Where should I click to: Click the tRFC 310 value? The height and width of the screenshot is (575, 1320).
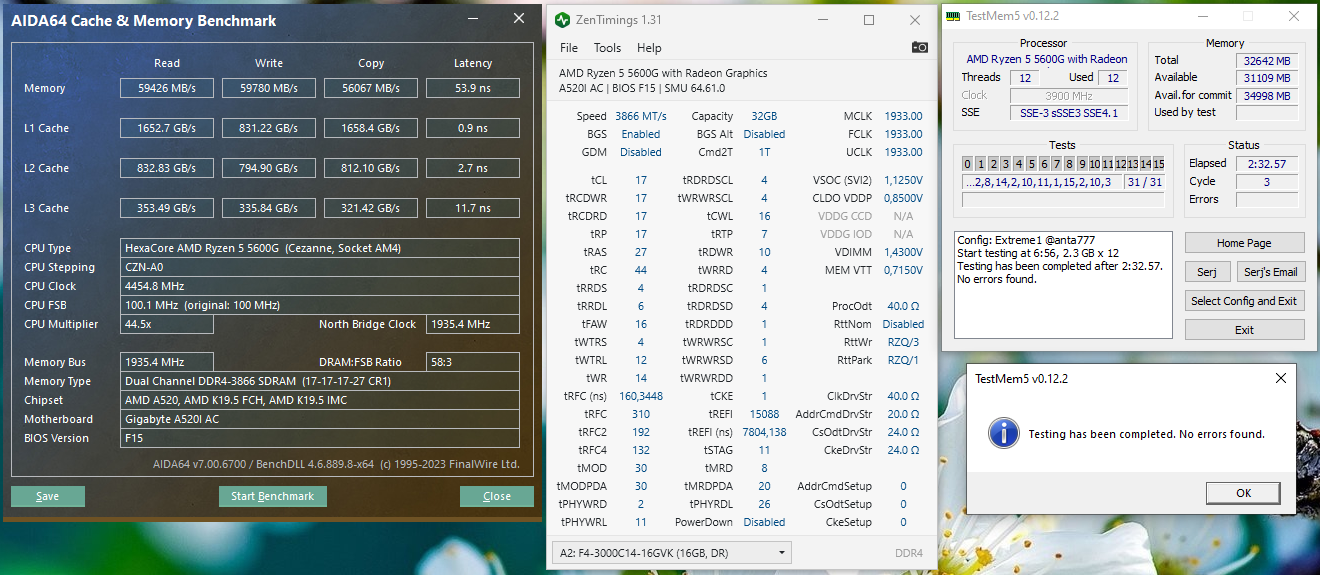tap(640, 414)
